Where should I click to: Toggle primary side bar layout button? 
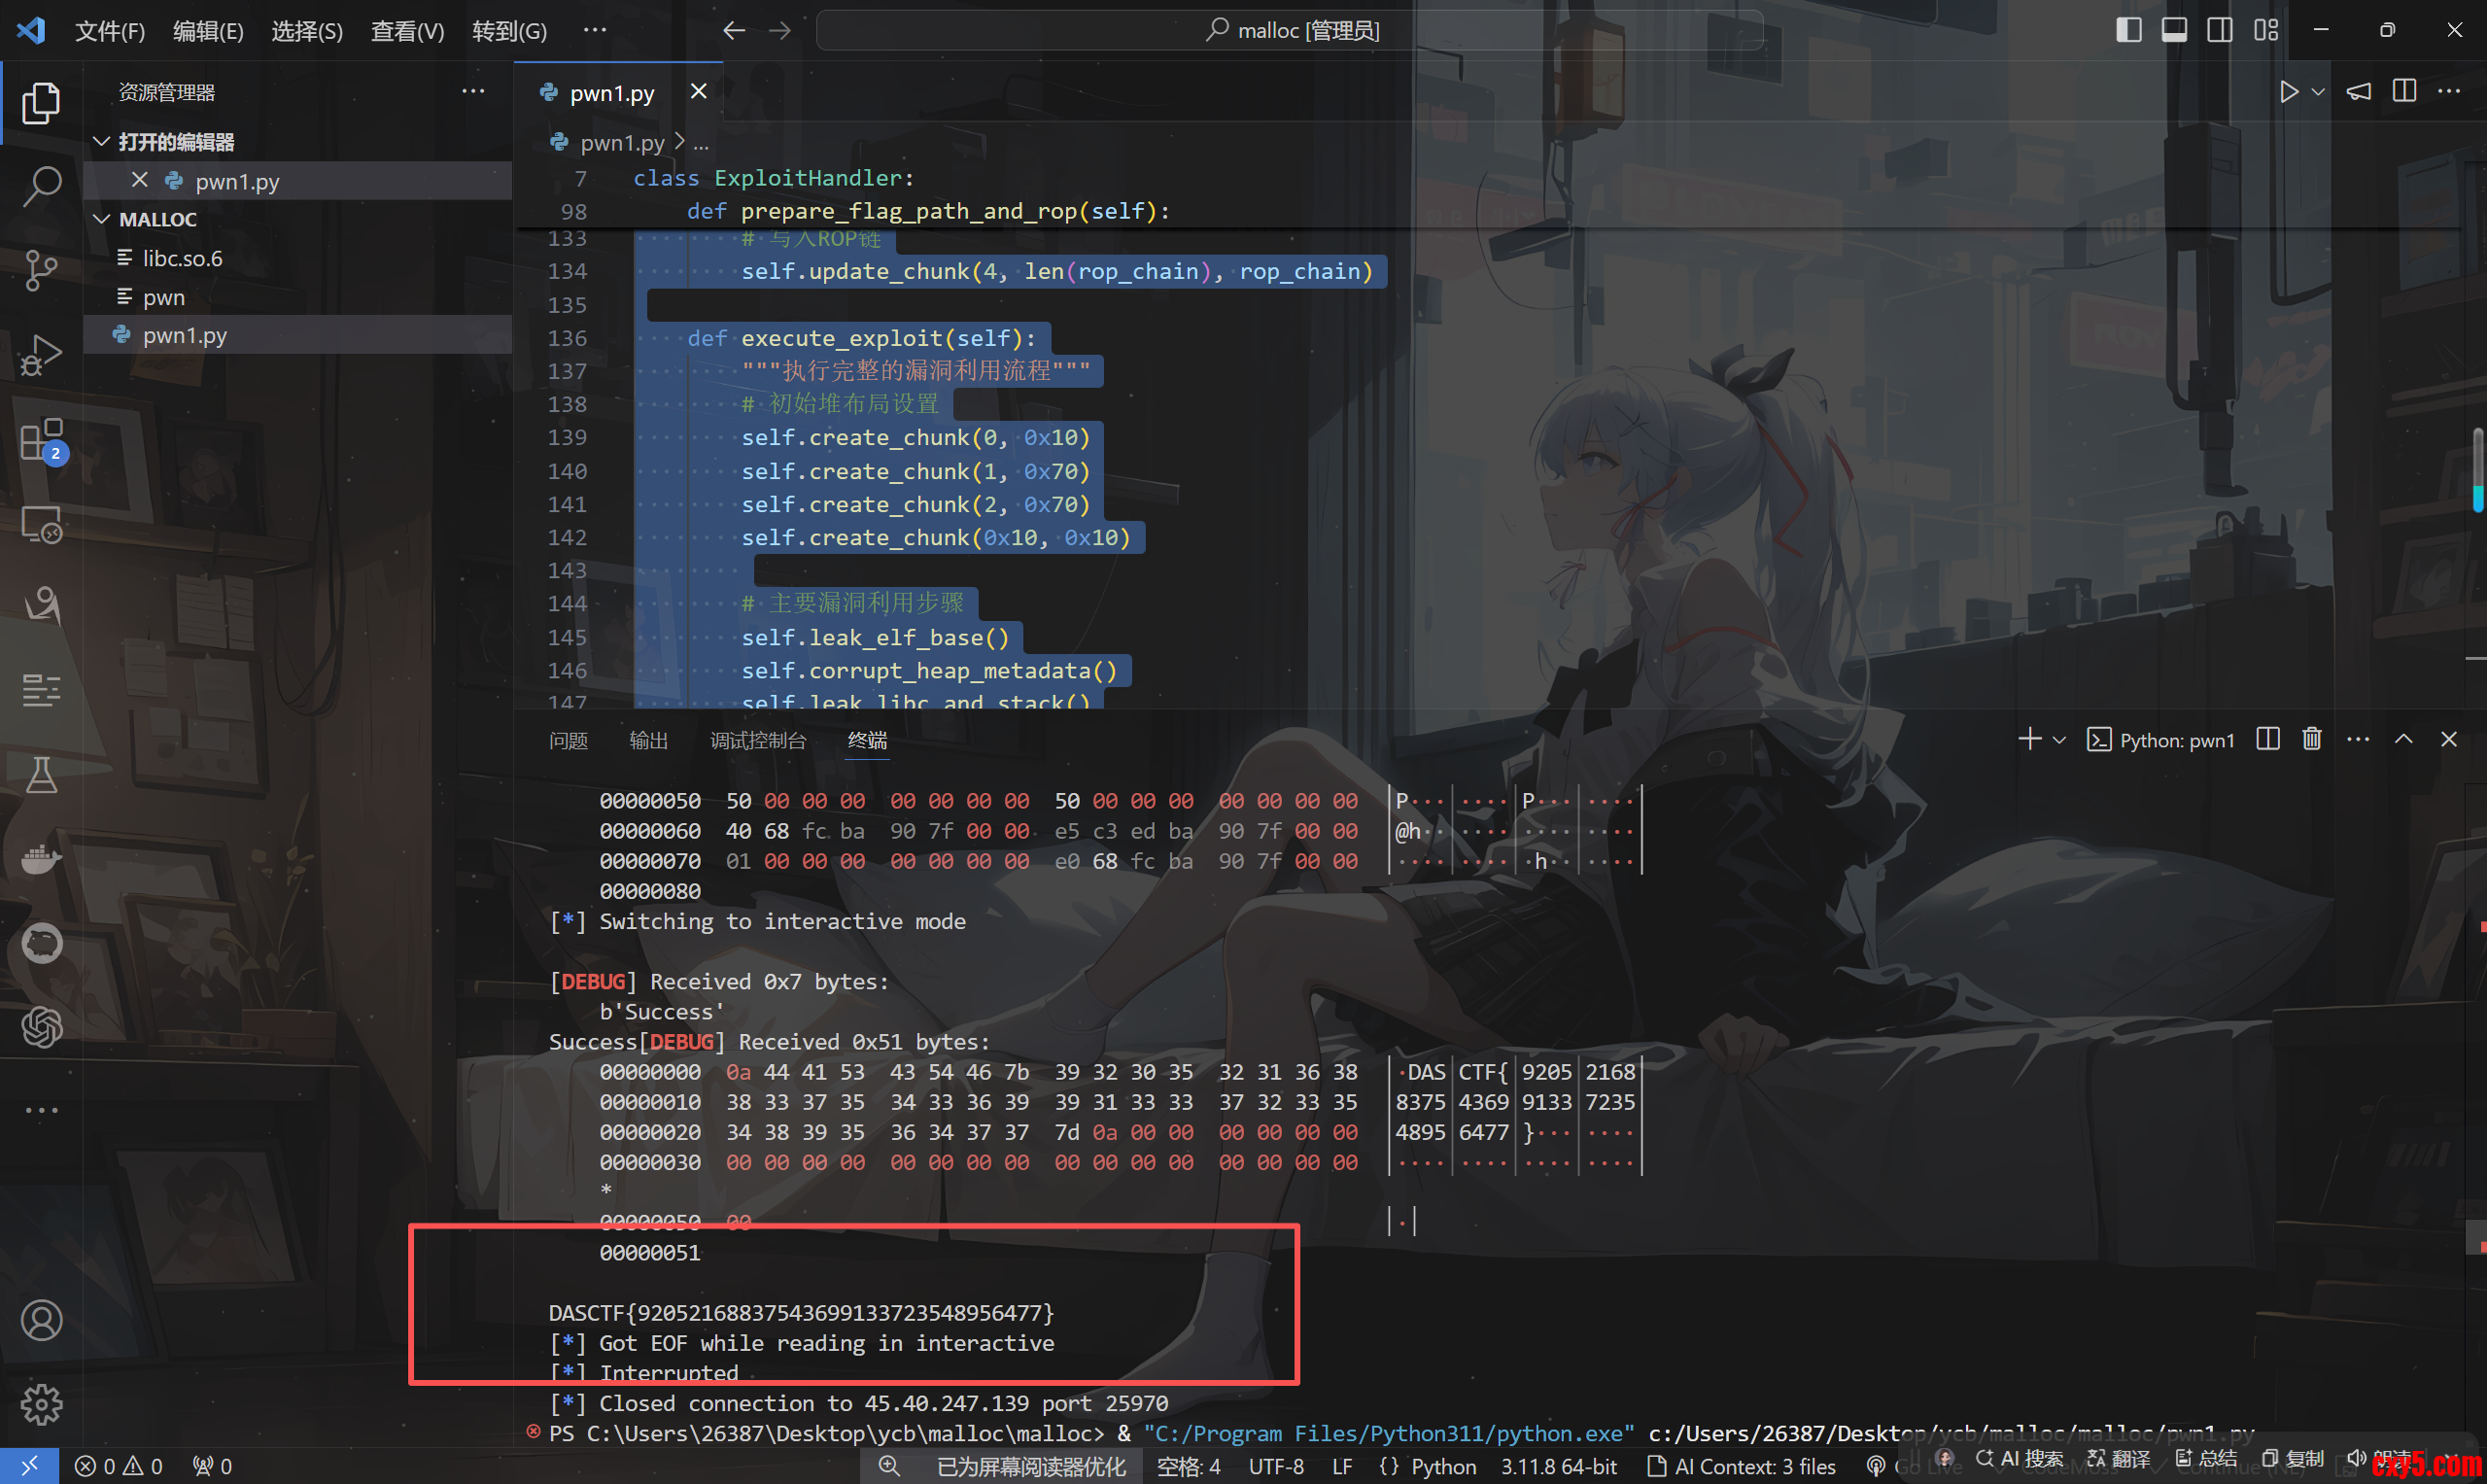[x=2128, y=30]
